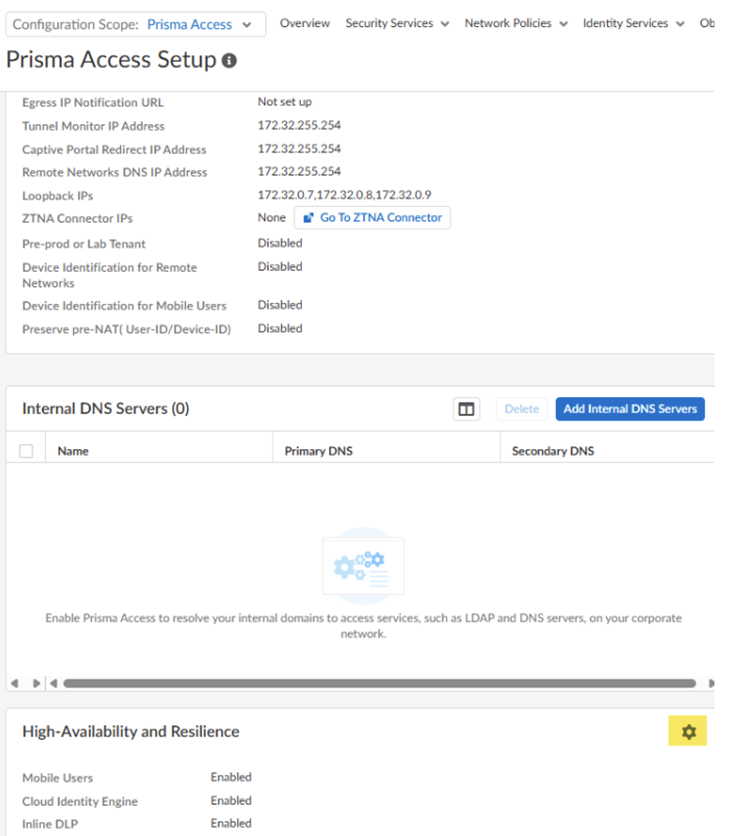Open the column layout icon for DNS table
The width and height of the screenshot is (750, 836).
466,409
